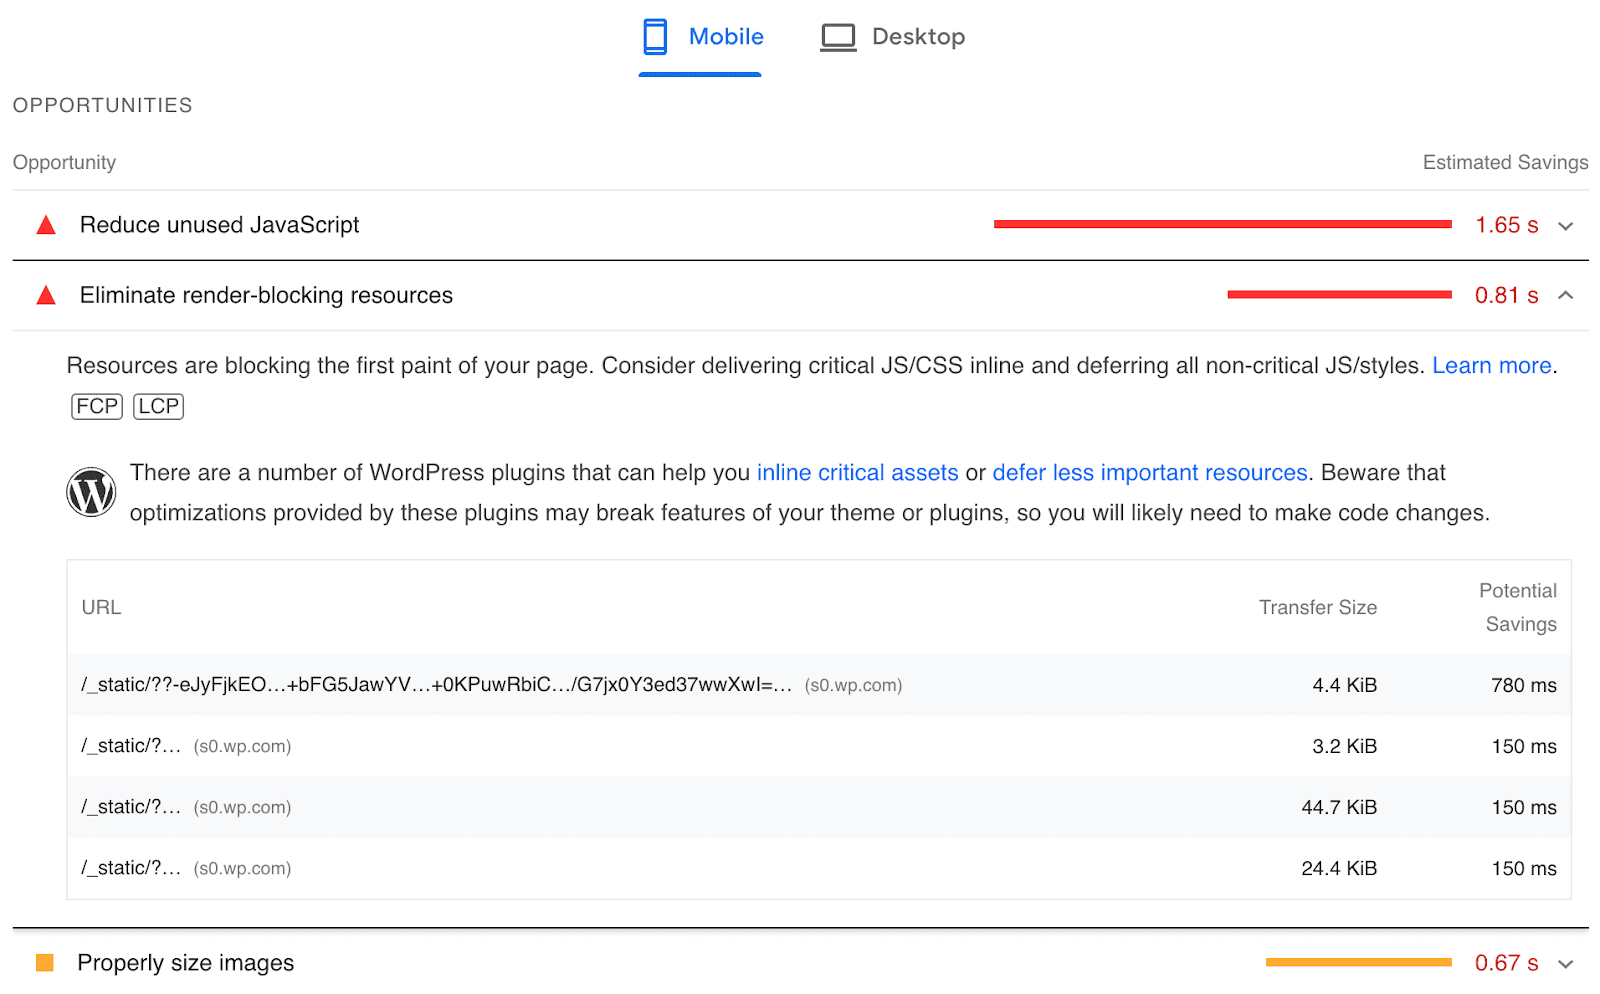
Task: Click the 1.65 s savings bar
Action: click(1223, 224)
